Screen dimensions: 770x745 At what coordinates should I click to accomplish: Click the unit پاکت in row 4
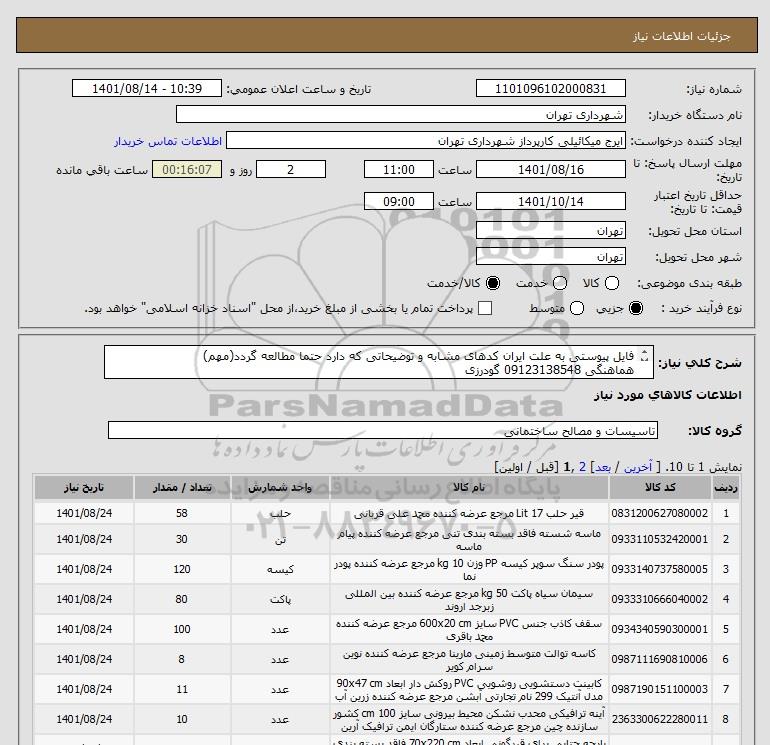280,599
